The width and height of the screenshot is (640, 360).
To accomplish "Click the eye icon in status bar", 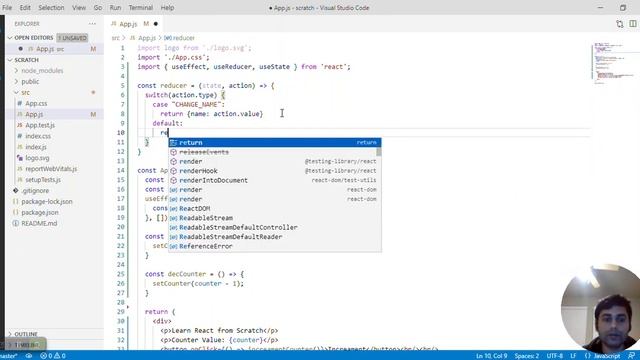I will pos(29,356).
